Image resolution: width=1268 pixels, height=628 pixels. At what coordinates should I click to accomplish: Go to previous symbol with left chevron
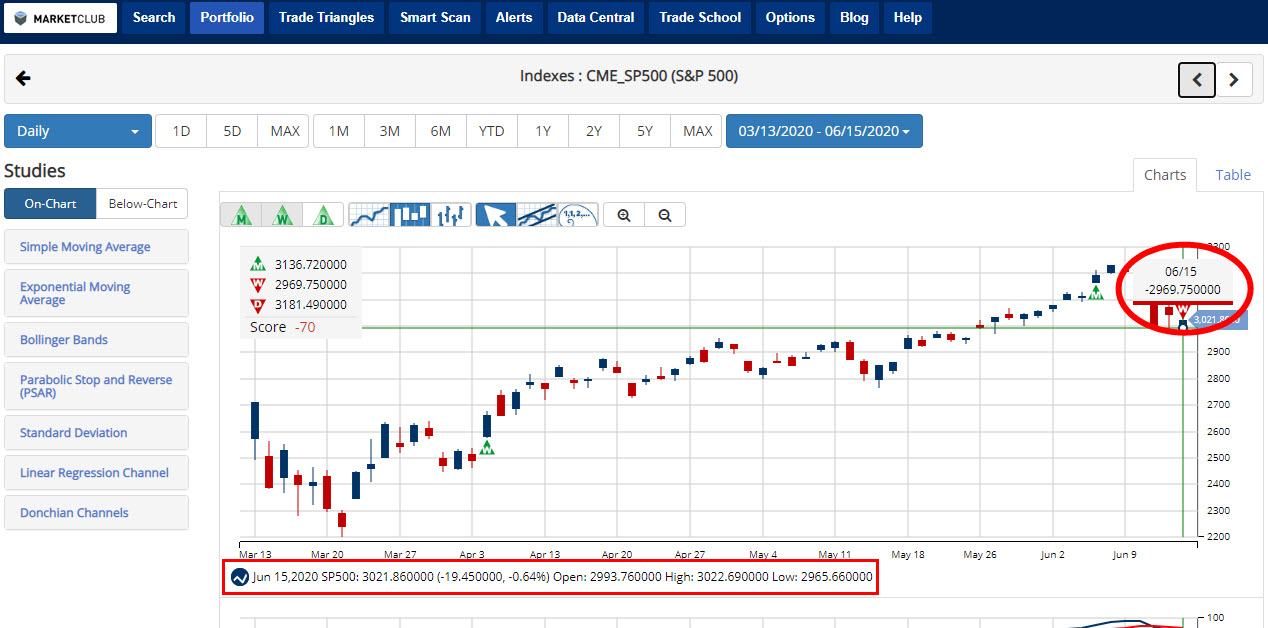[1197, 79]
